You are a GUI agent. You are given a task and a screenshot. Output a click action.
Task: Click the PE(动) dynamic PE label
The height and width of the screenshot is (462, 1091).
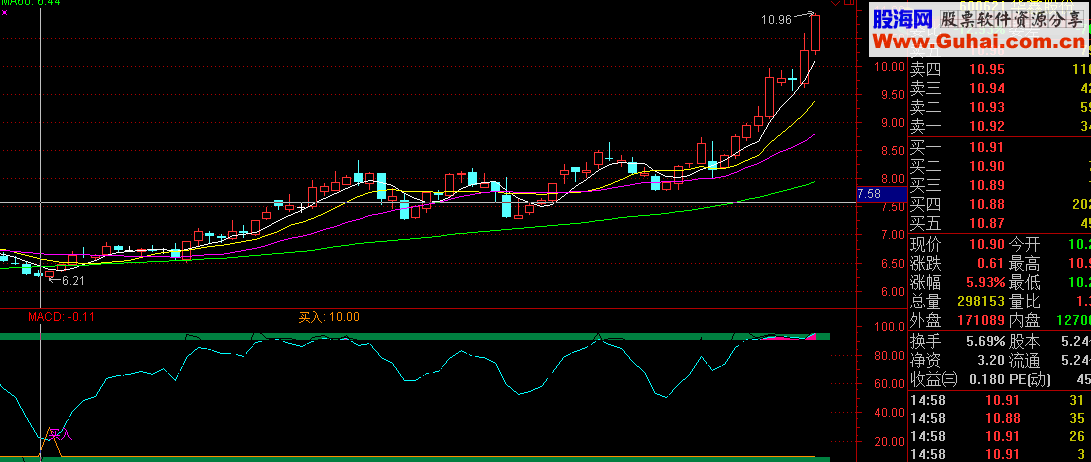click(1030, 380)
